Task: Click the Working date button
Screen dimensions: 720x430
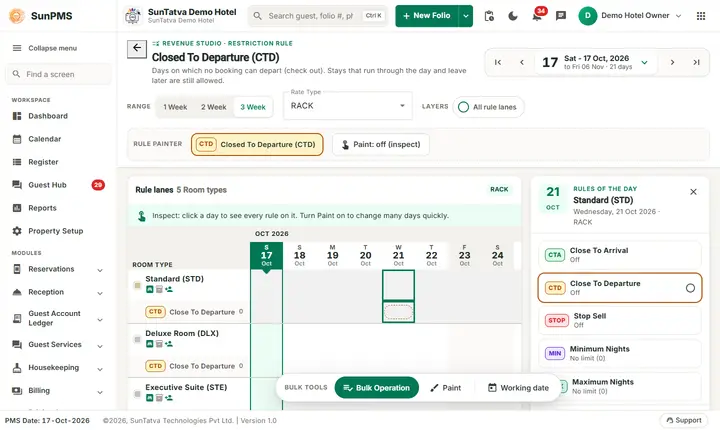Action: [518, 388]
